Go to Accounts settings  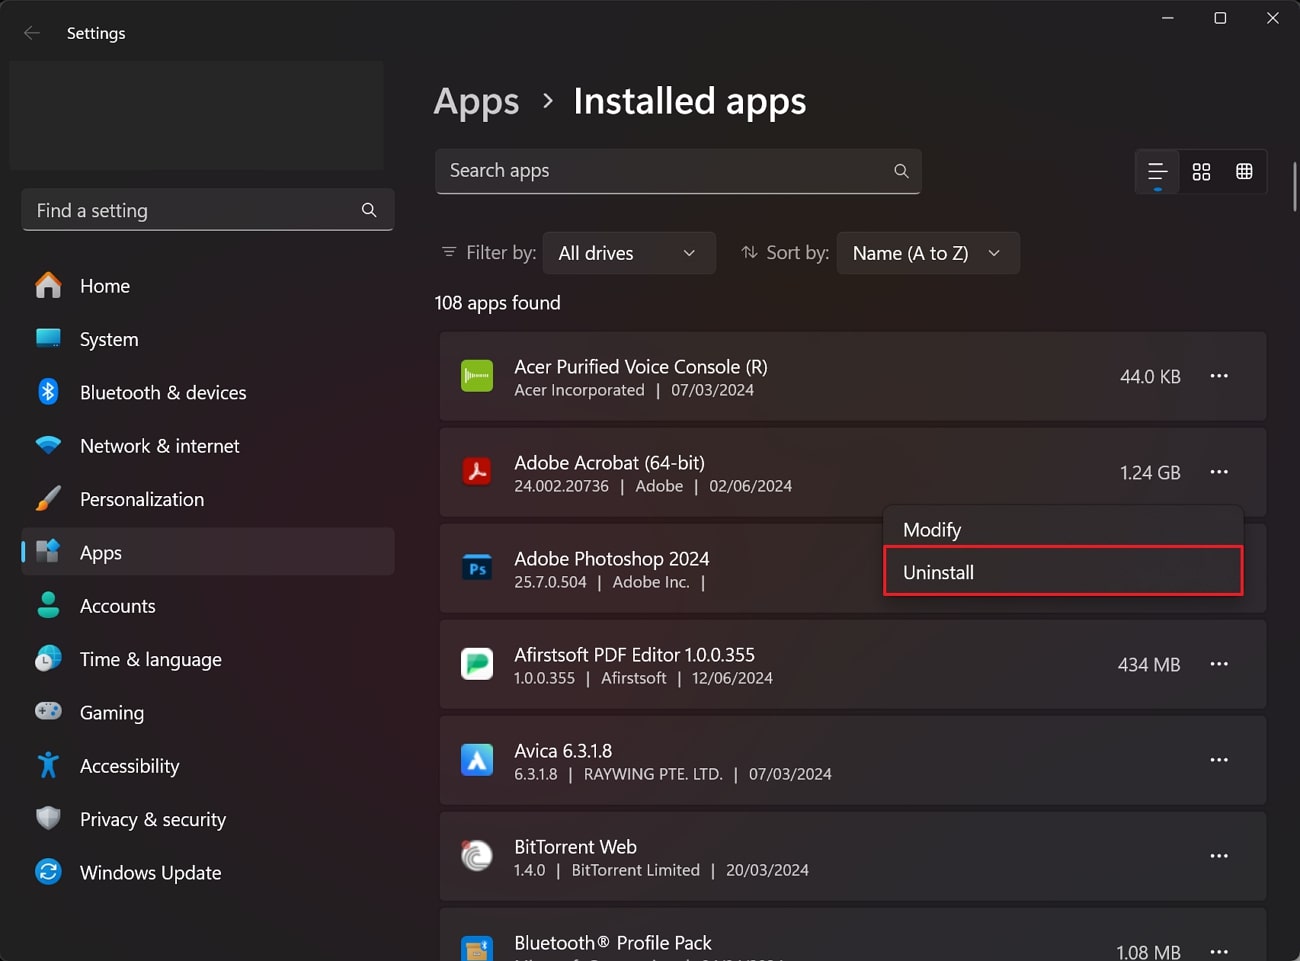tap(207, 606)
